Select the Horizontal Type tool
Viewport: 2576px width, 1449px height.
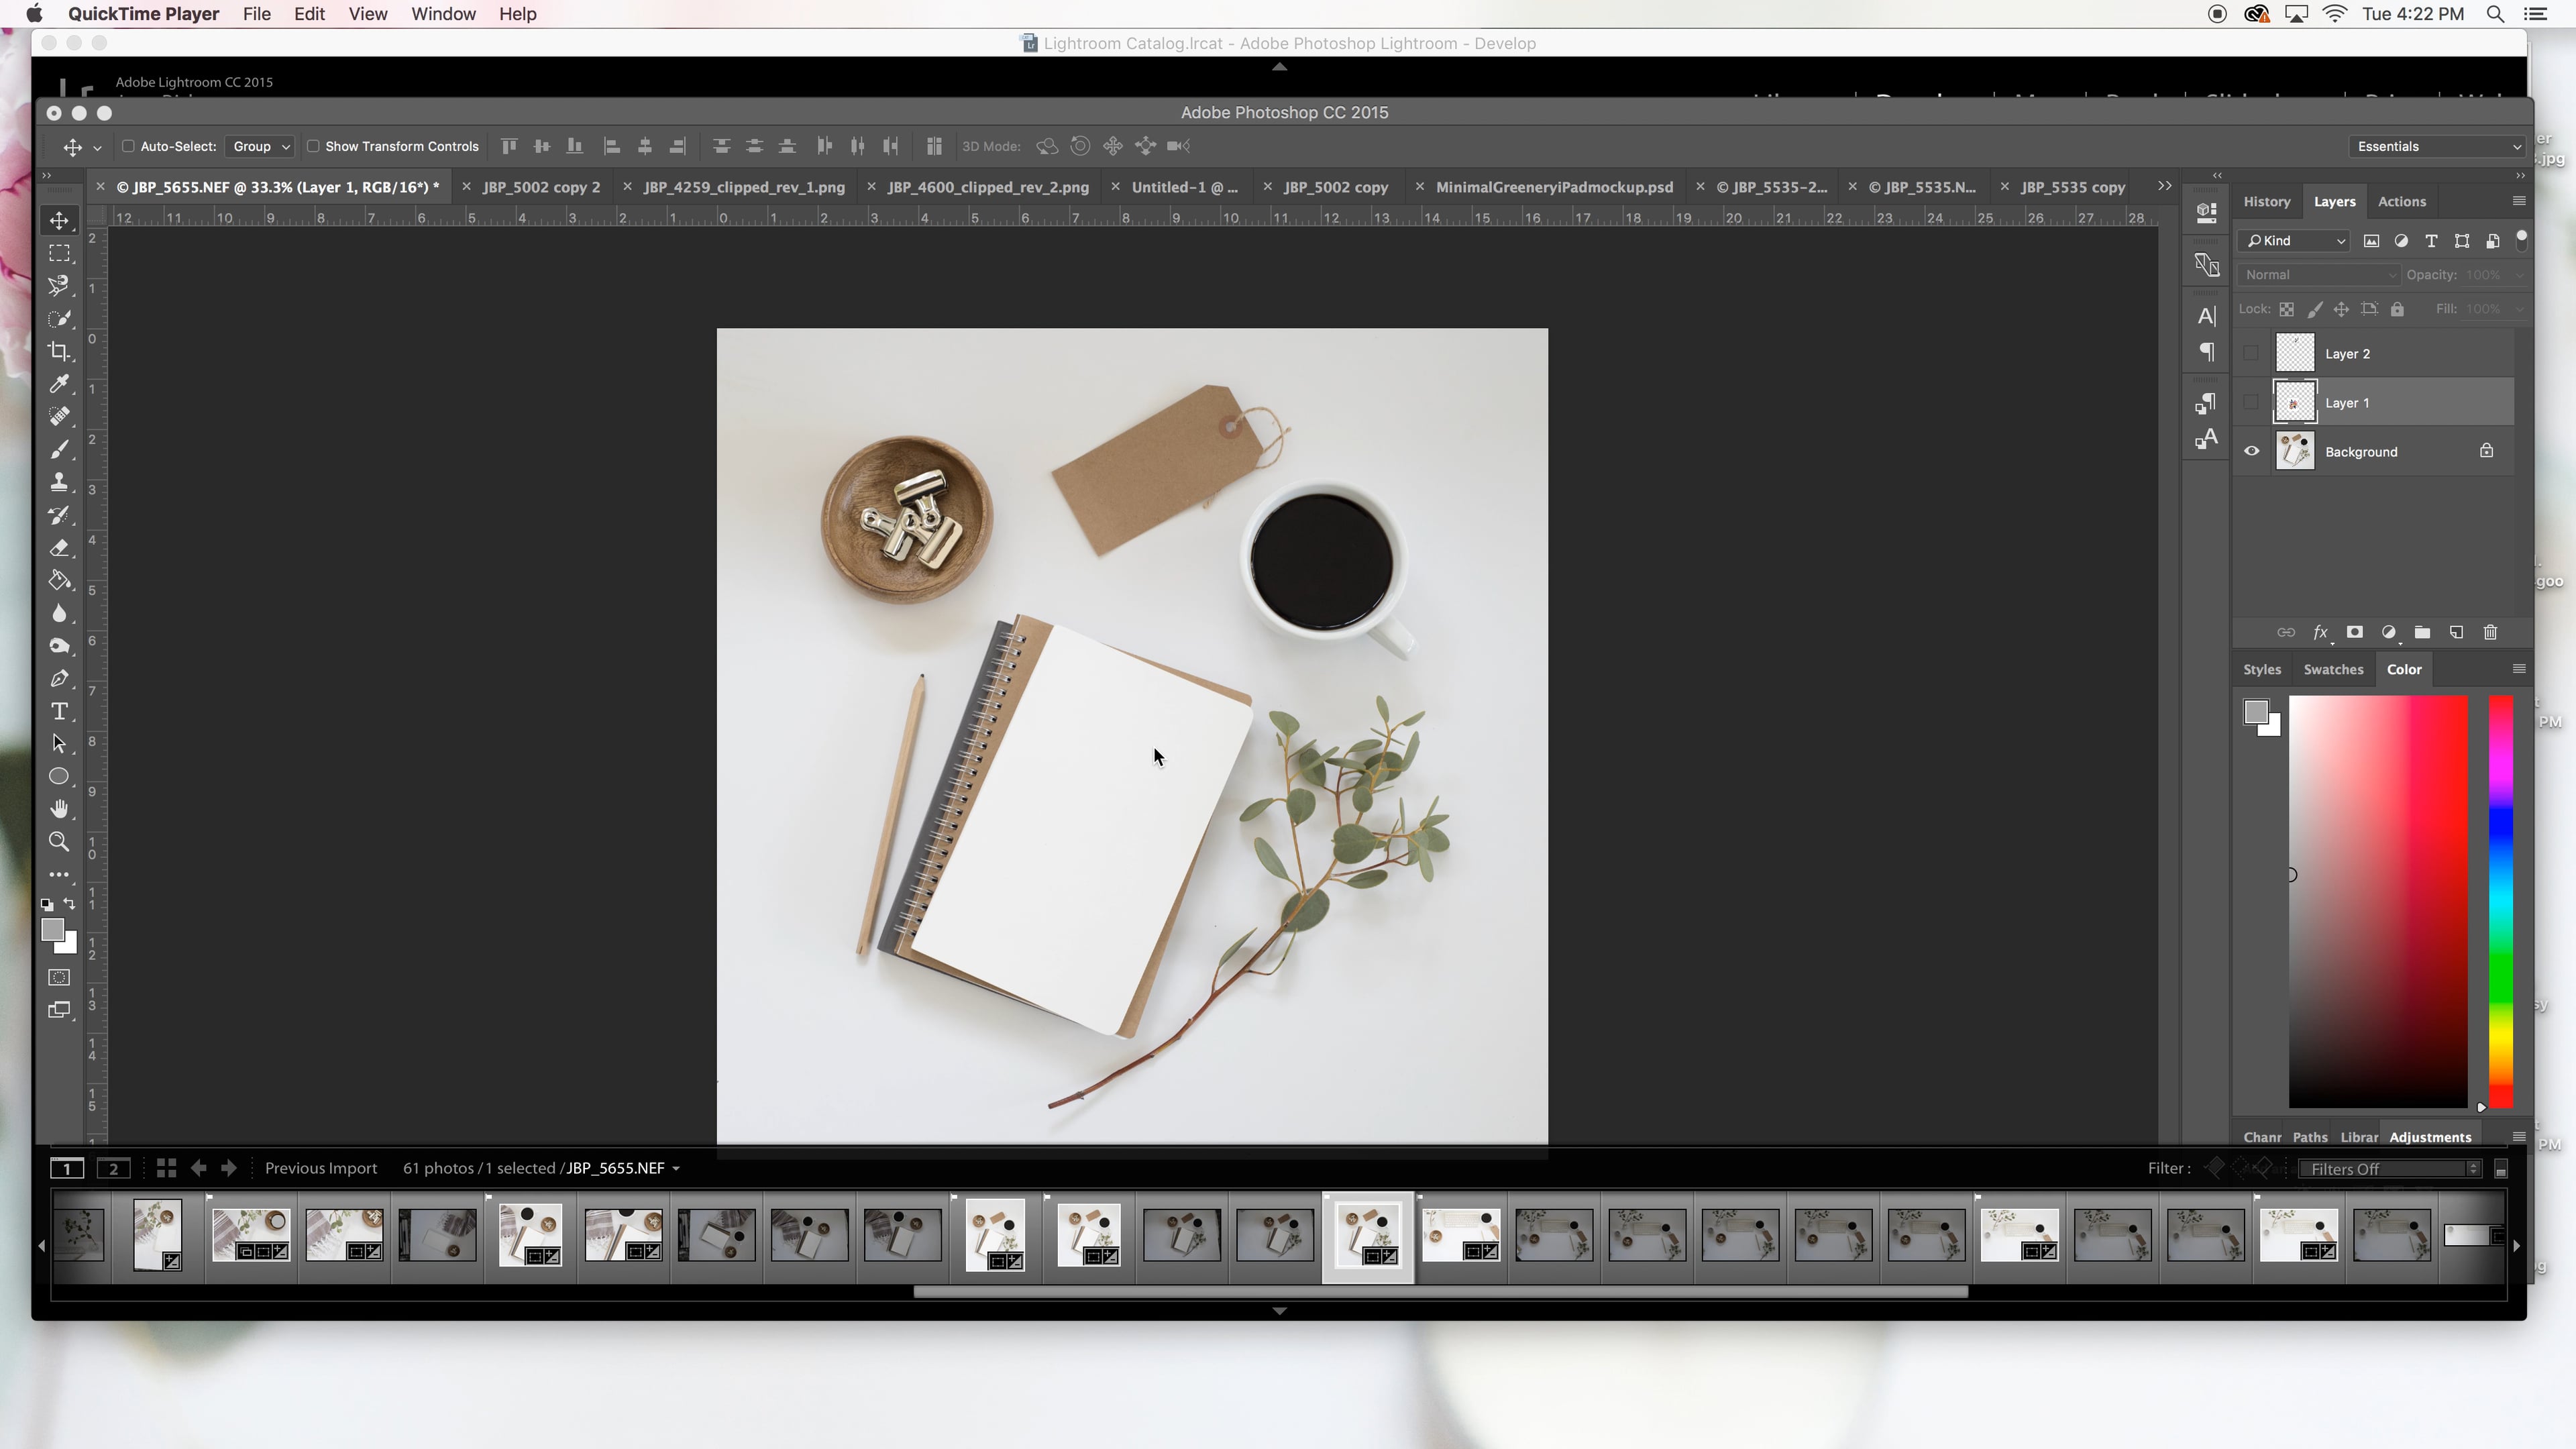tap(59, 712)
